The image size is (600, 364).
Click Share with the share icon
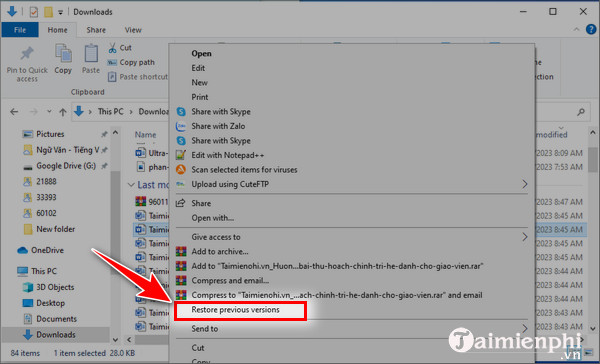pos(201,203)
